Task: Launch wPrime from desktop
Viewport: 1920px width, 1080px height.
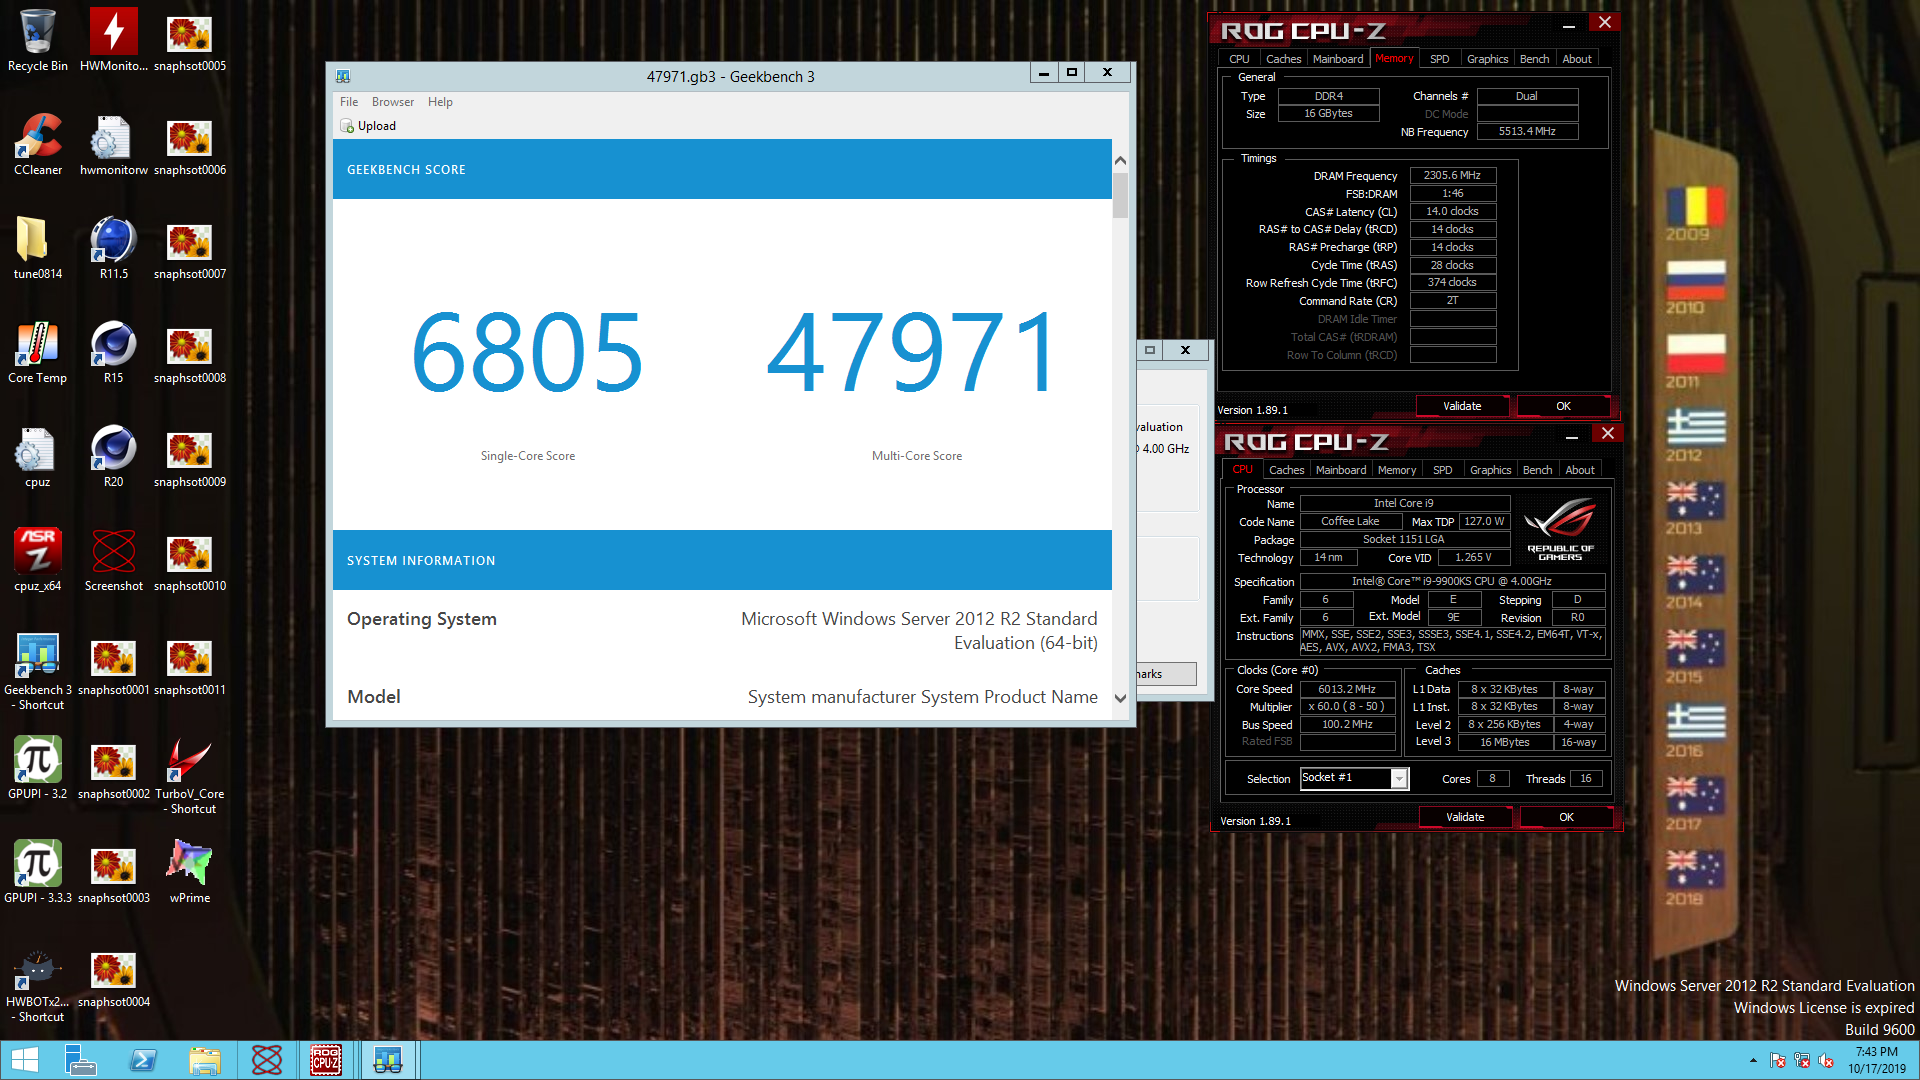Action: 189,872
